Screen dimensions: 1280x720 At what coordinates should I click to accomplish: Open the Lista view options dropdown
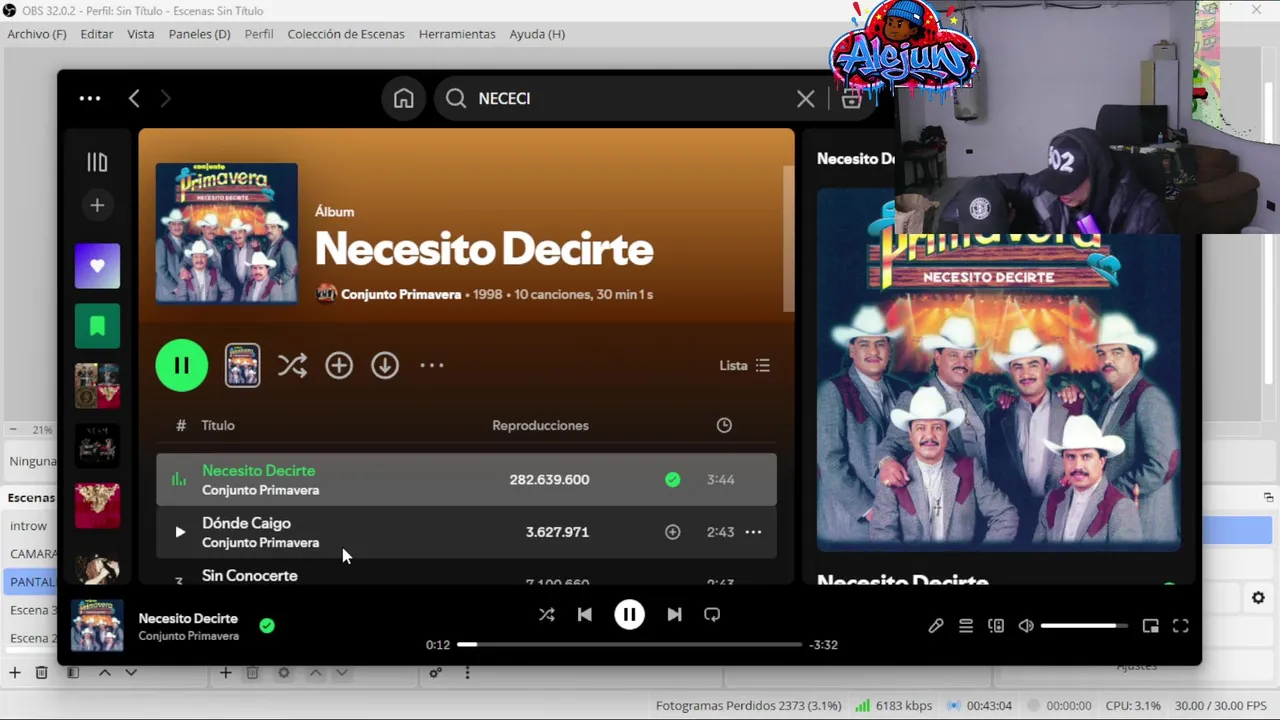tap(745, 365)
